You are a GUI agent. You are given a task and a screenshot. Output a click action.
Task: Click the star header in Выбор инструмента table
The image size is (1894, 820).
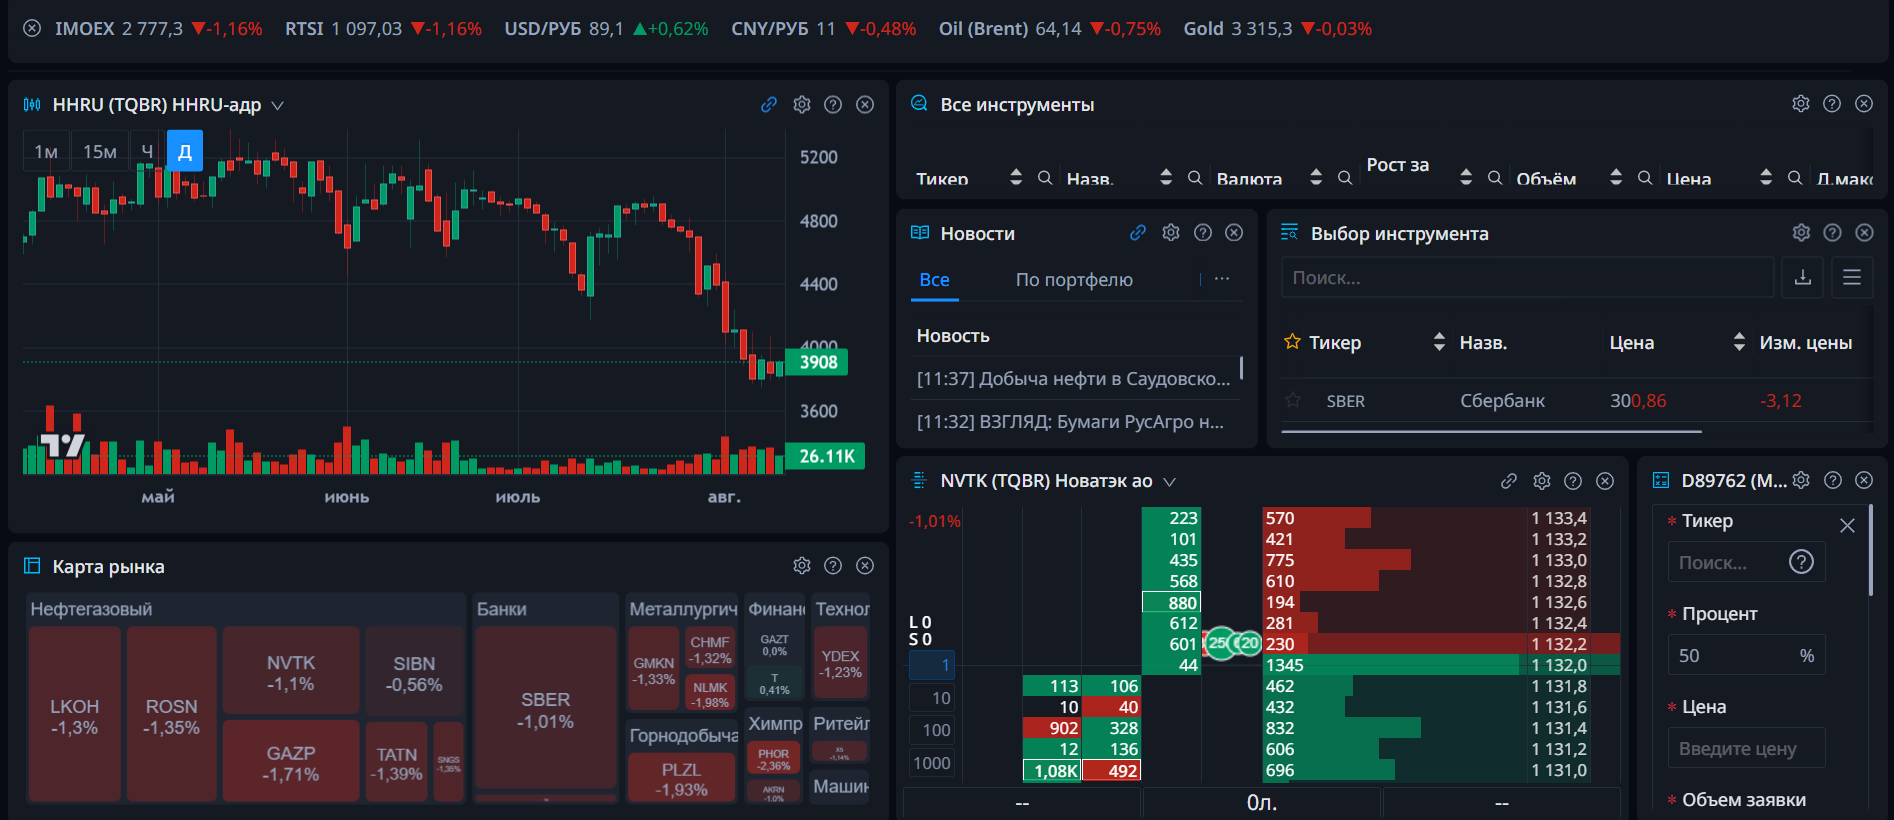[x=1292, y=342]
